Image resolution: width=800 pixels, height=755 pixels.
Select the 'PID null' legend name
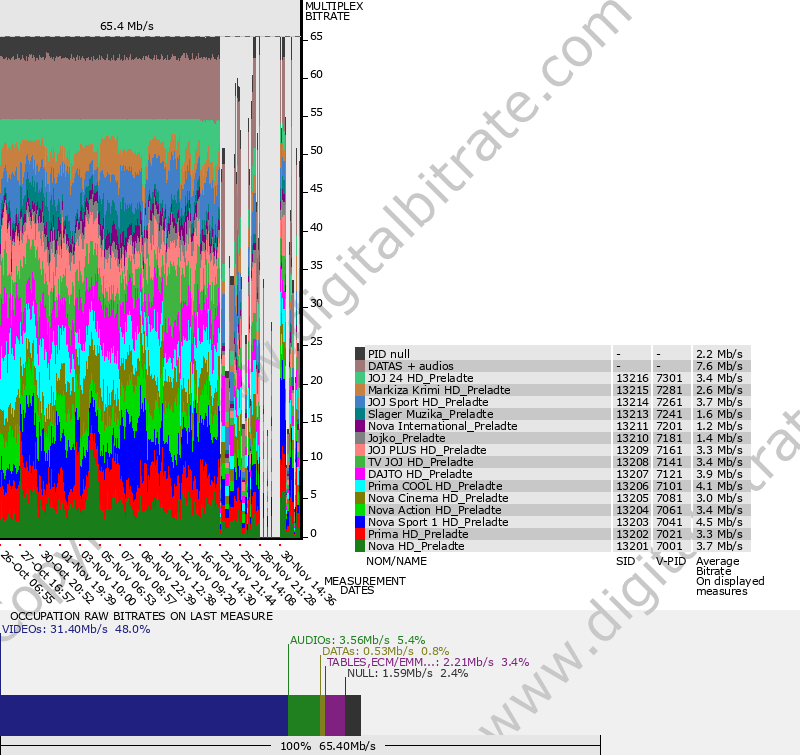click(389, 354)
